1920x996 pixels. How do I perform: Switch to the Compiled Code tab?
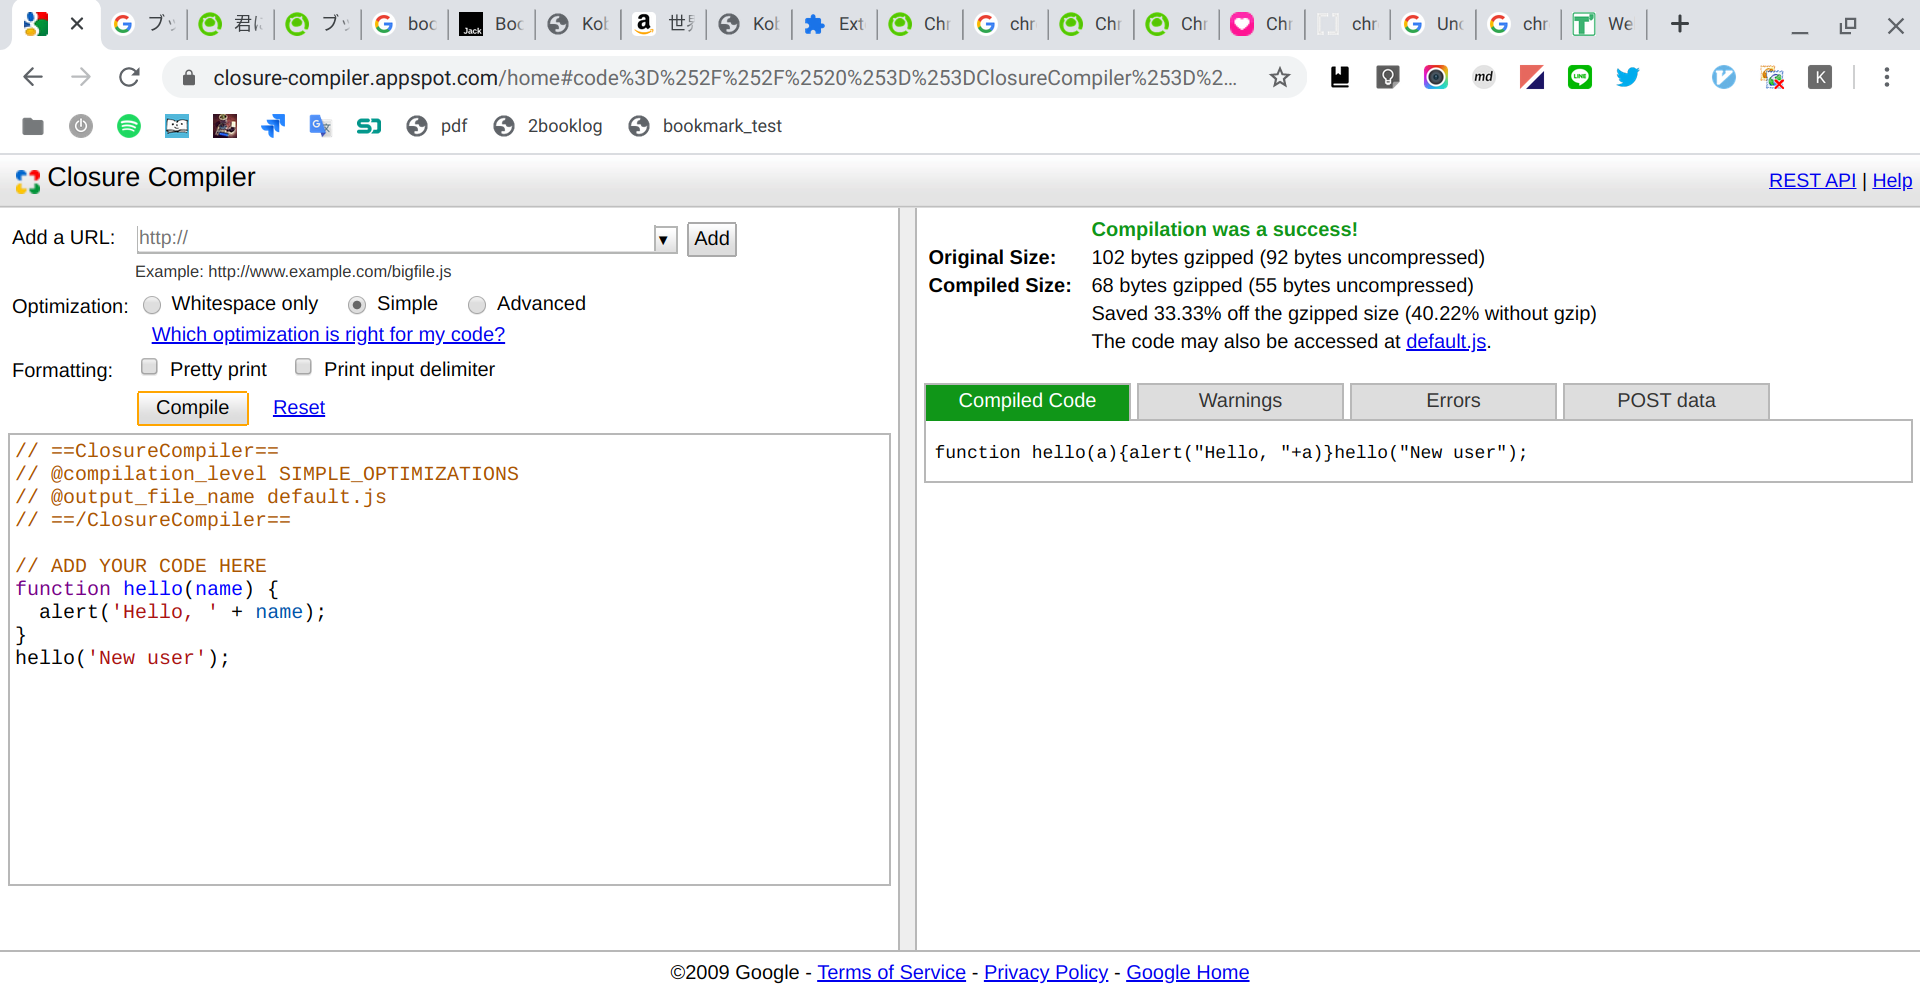1027,401
